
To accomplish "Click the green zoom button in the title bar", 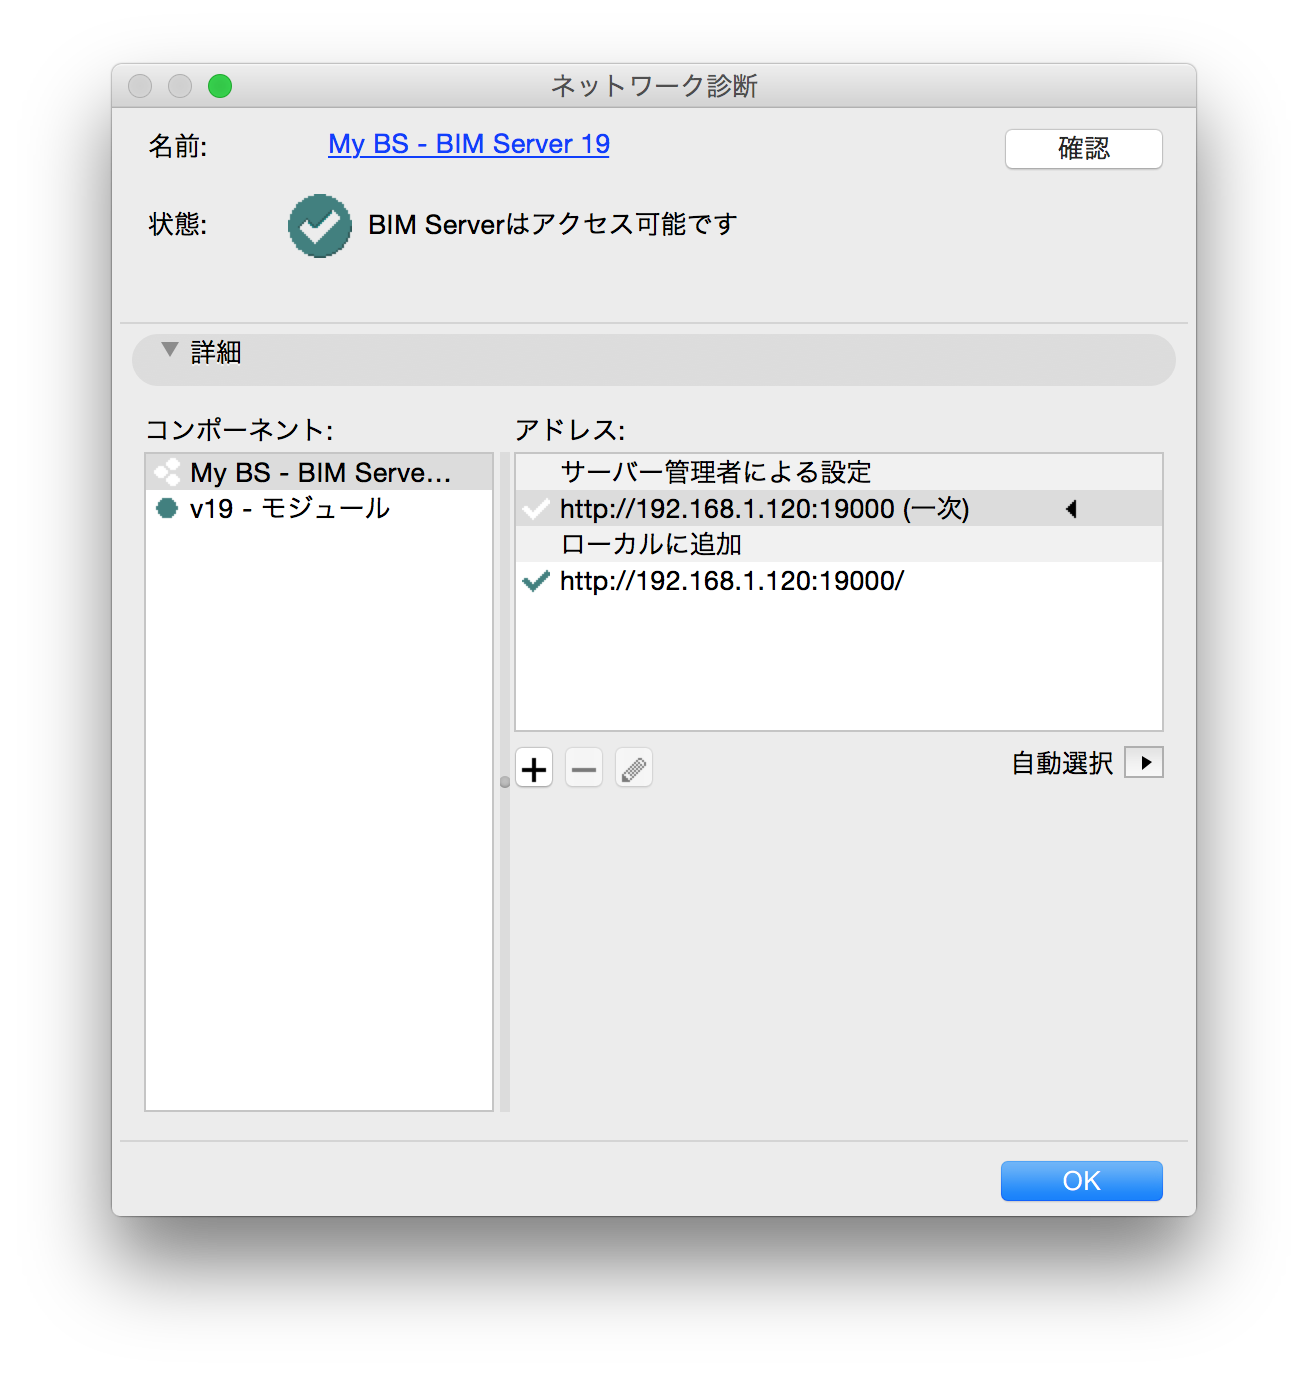I will tap(220, 86).
